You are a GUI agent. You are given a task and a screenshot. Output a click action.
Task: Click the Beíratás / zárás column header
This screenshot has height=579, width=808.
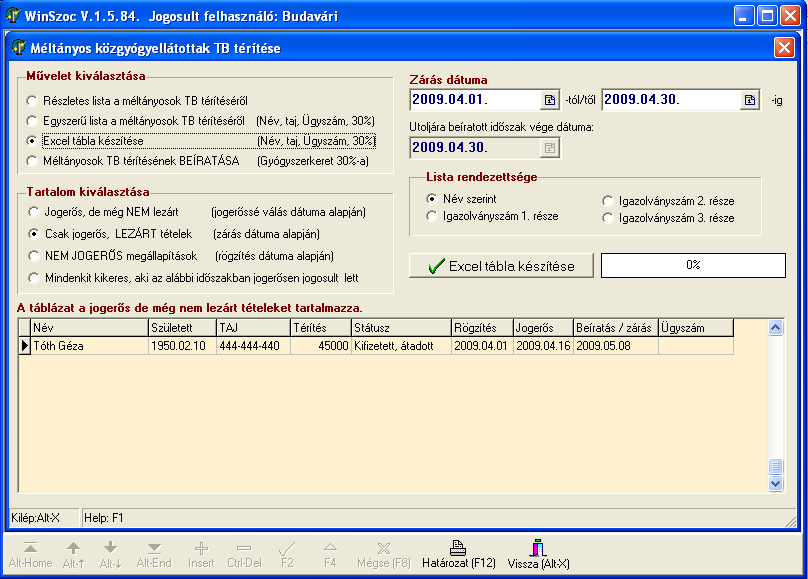pos(616,328)
